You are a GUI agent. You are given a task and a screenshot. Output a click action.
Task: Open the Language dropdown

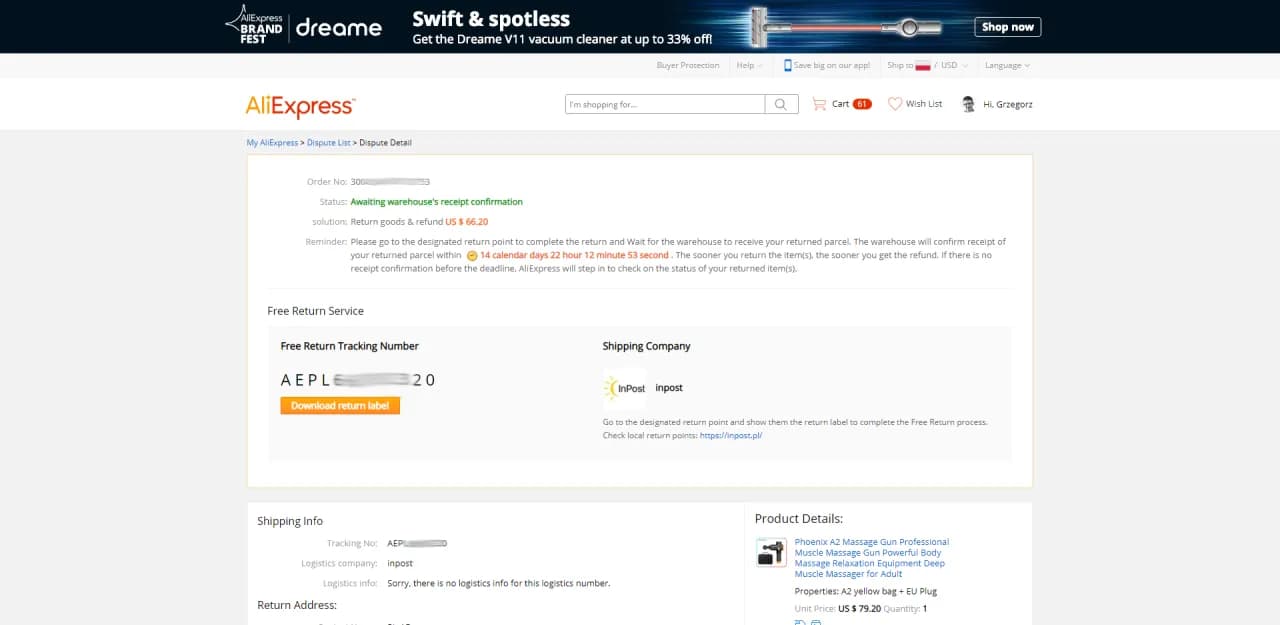(1006, 65)
